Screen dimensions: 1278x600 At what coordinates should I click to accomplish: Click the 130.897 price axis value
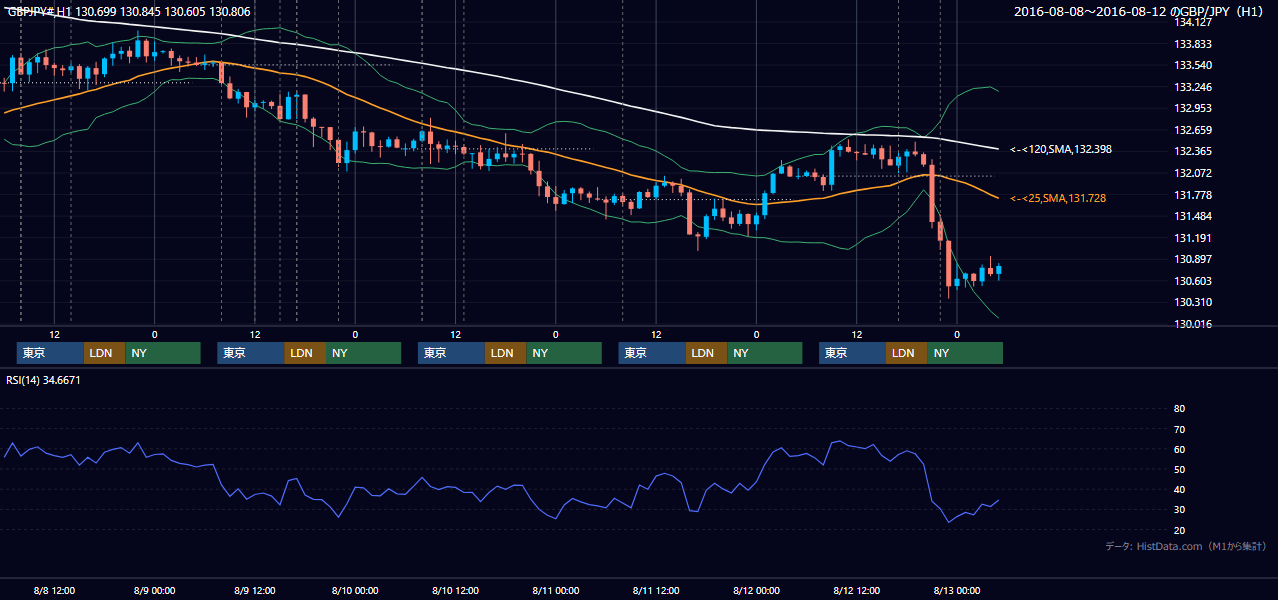[1192, 259]
